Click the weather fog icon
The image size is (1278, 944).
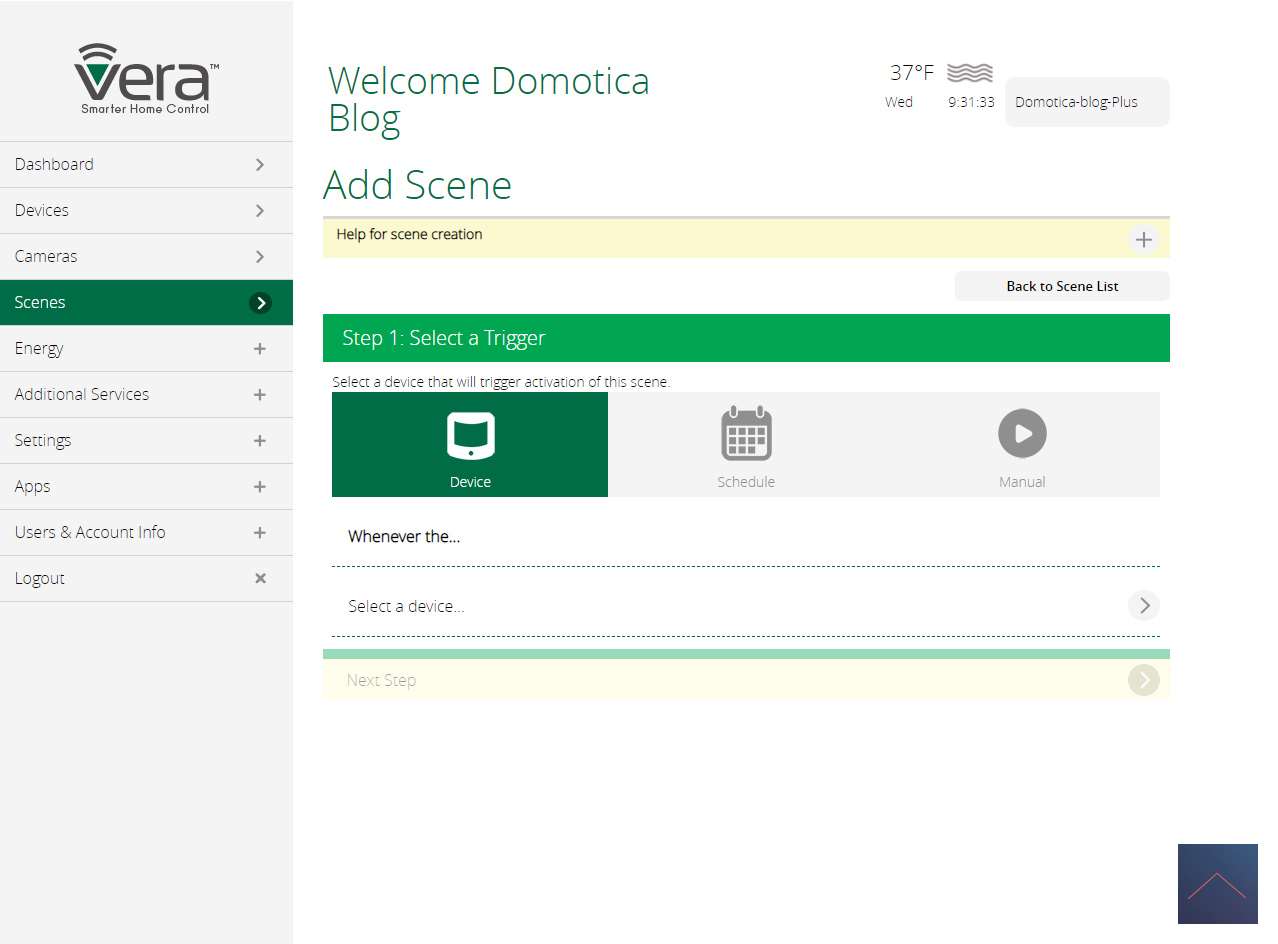(969, 73)
